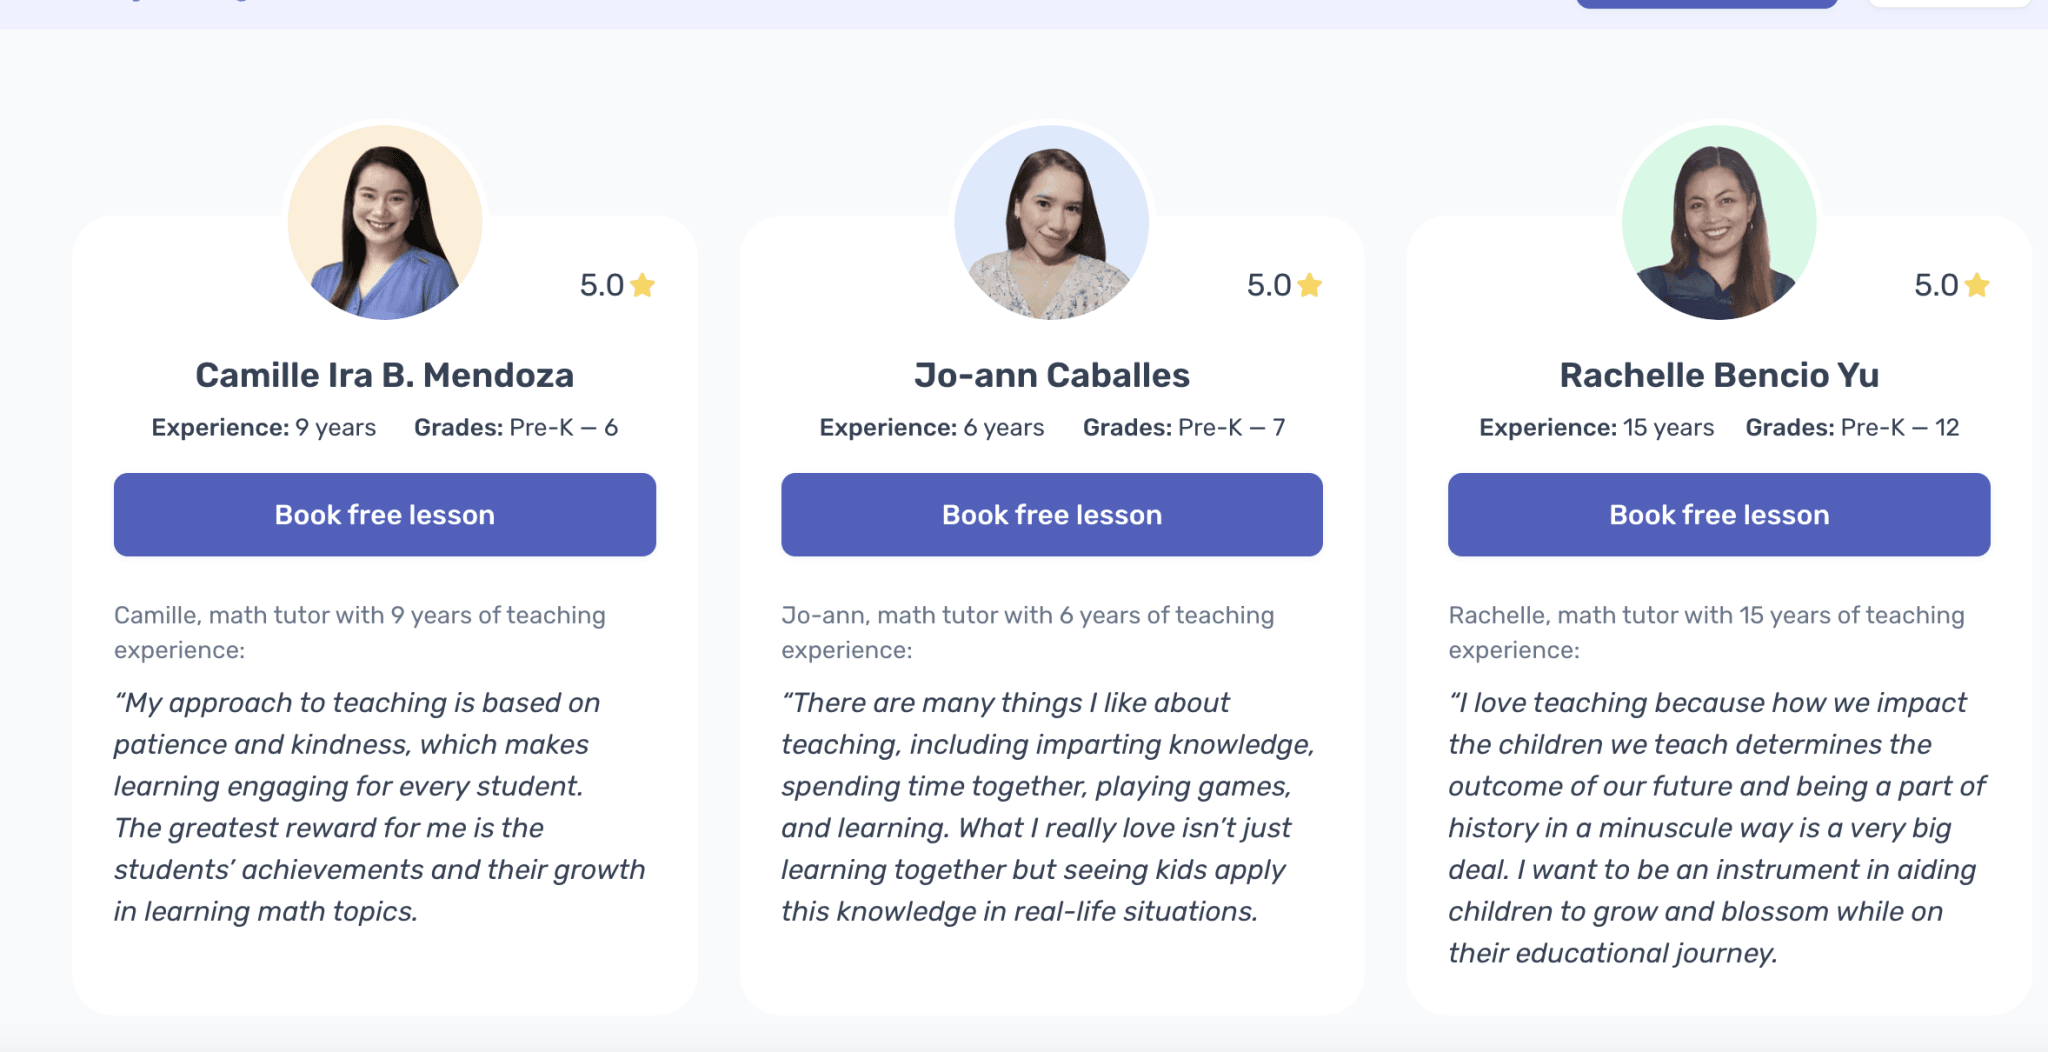
Task: Click Camille's "Experience: 9 years" label
Action: tap(264, 428)
